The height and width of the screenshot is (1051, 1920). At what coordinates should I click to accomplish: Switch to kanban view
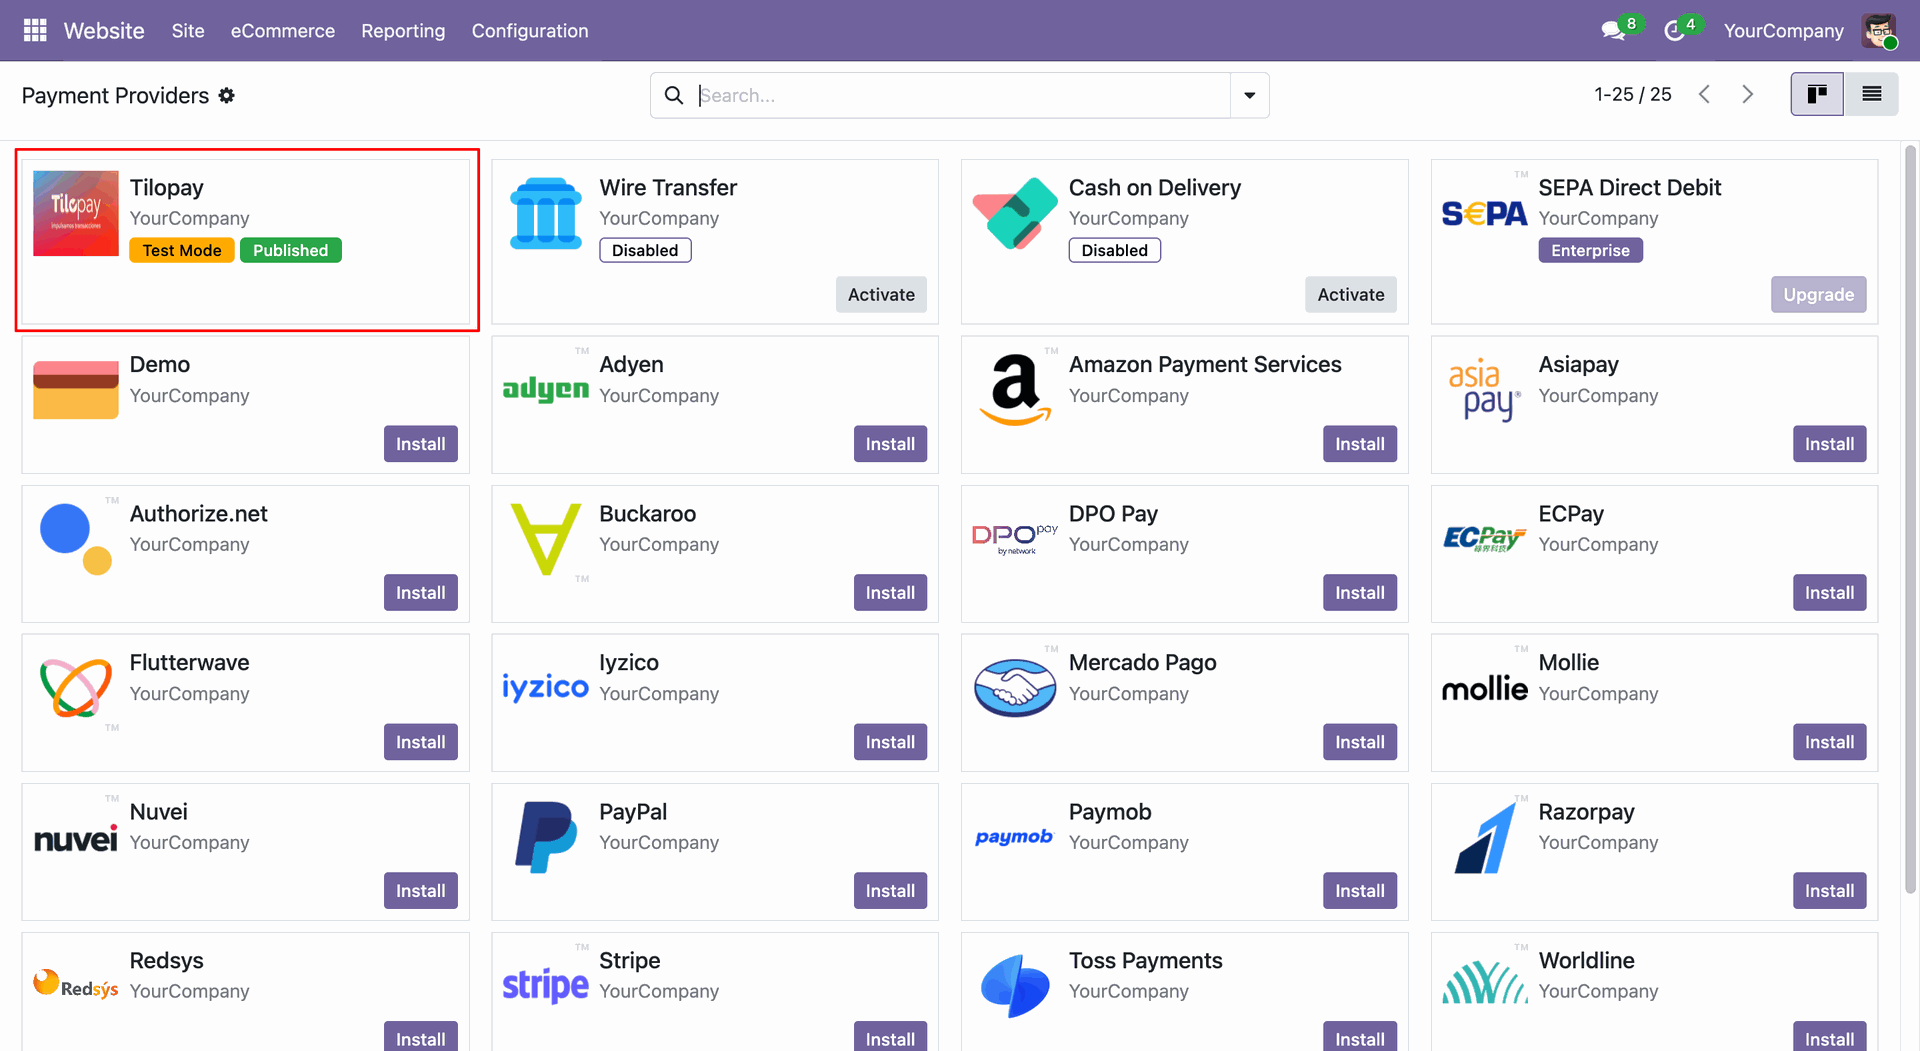point(1817,94)
